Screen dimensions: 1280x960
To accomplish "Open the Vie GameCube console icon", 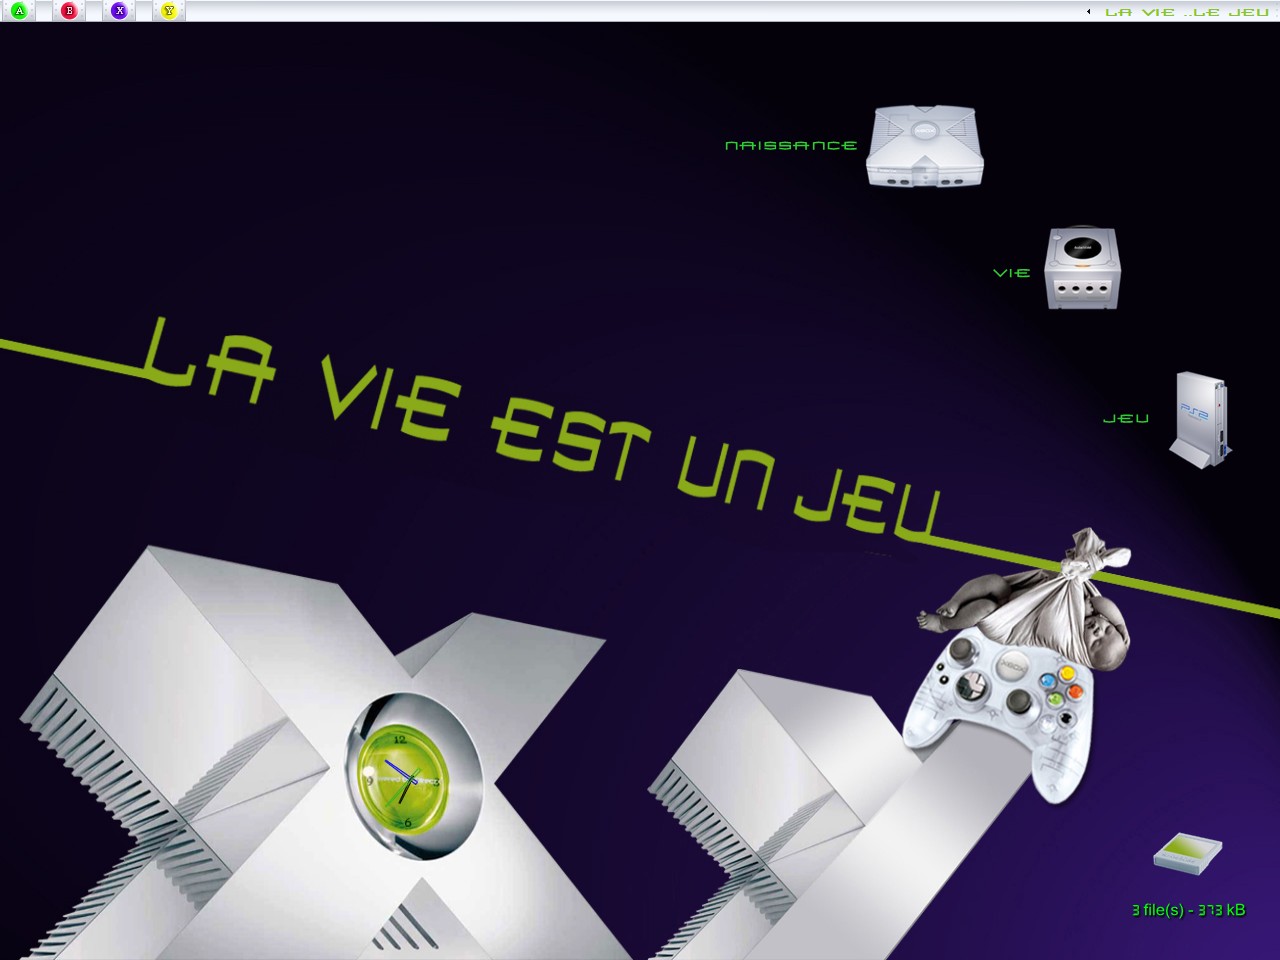I will click(x=1082, y=268).
